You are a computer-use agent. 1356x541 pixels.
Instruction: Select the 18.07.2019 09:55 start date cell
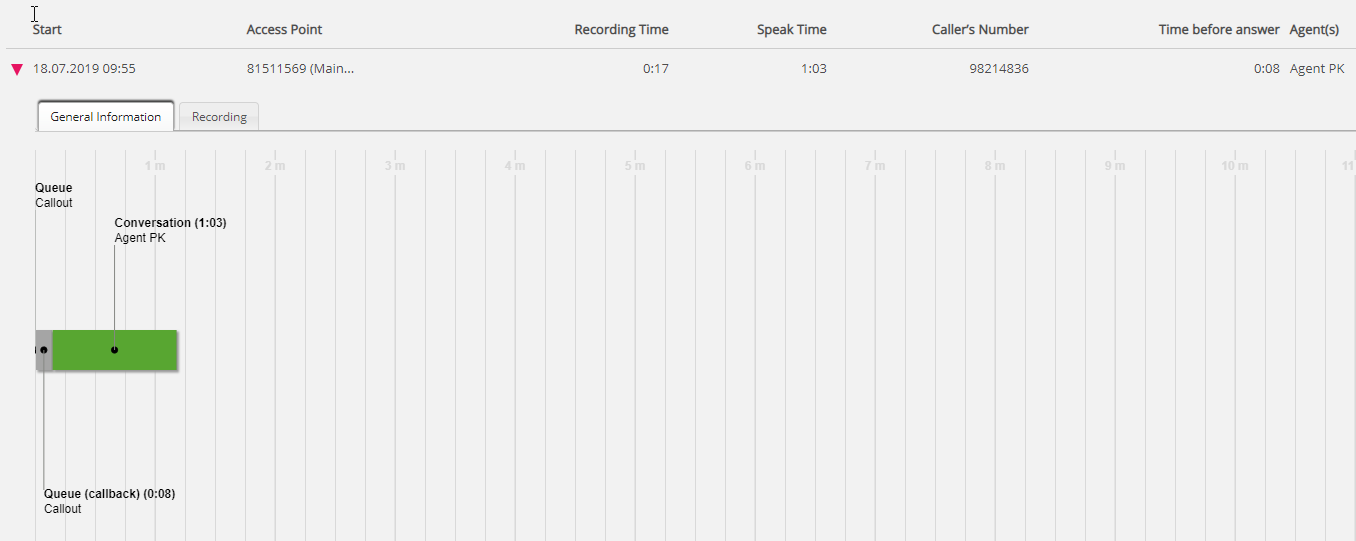click(x=84, y=69)
